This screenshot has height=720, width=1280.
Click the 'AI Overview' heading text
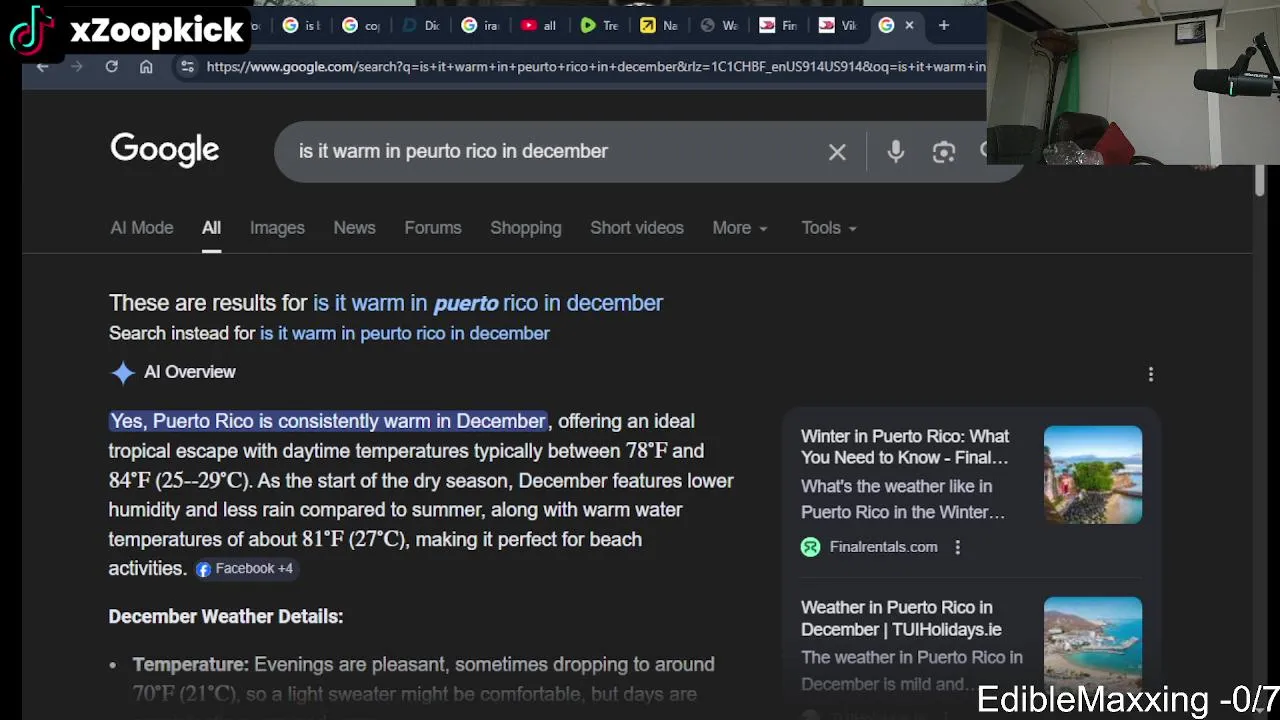(190, 372)
